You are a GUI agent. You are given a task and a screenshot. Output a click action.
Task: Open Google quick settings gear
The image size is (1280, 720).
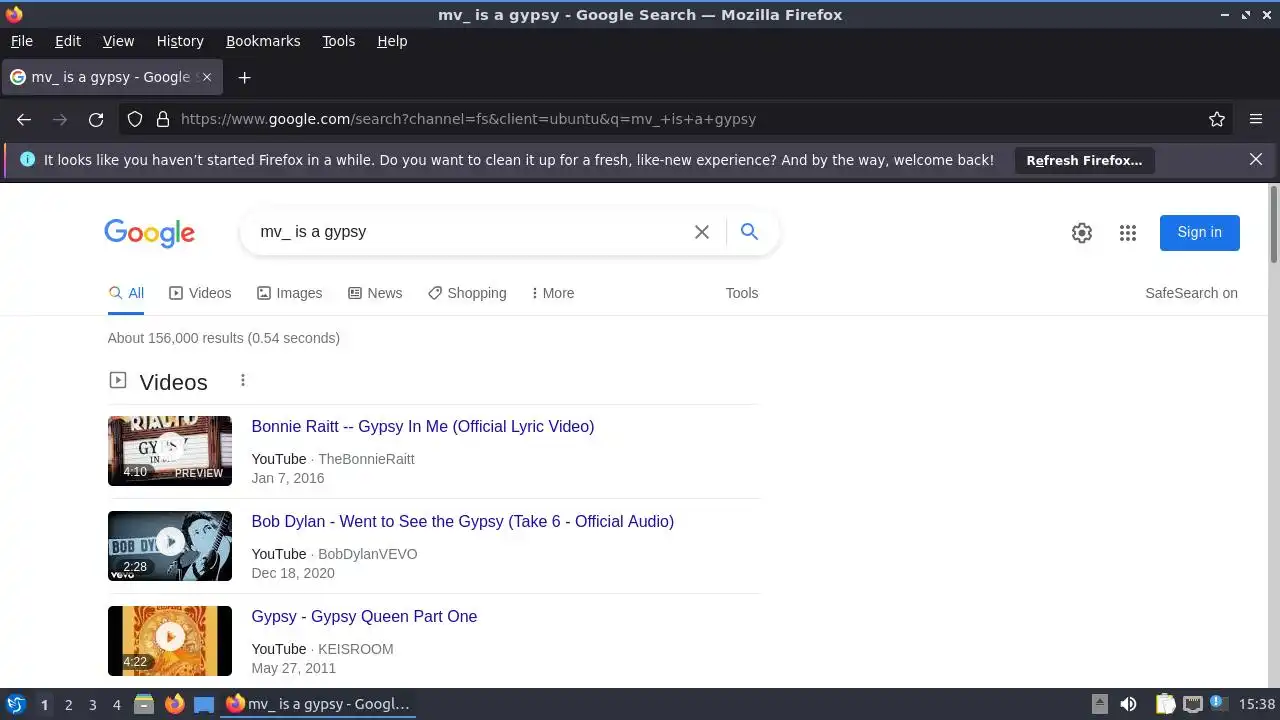click(1082, 233)
